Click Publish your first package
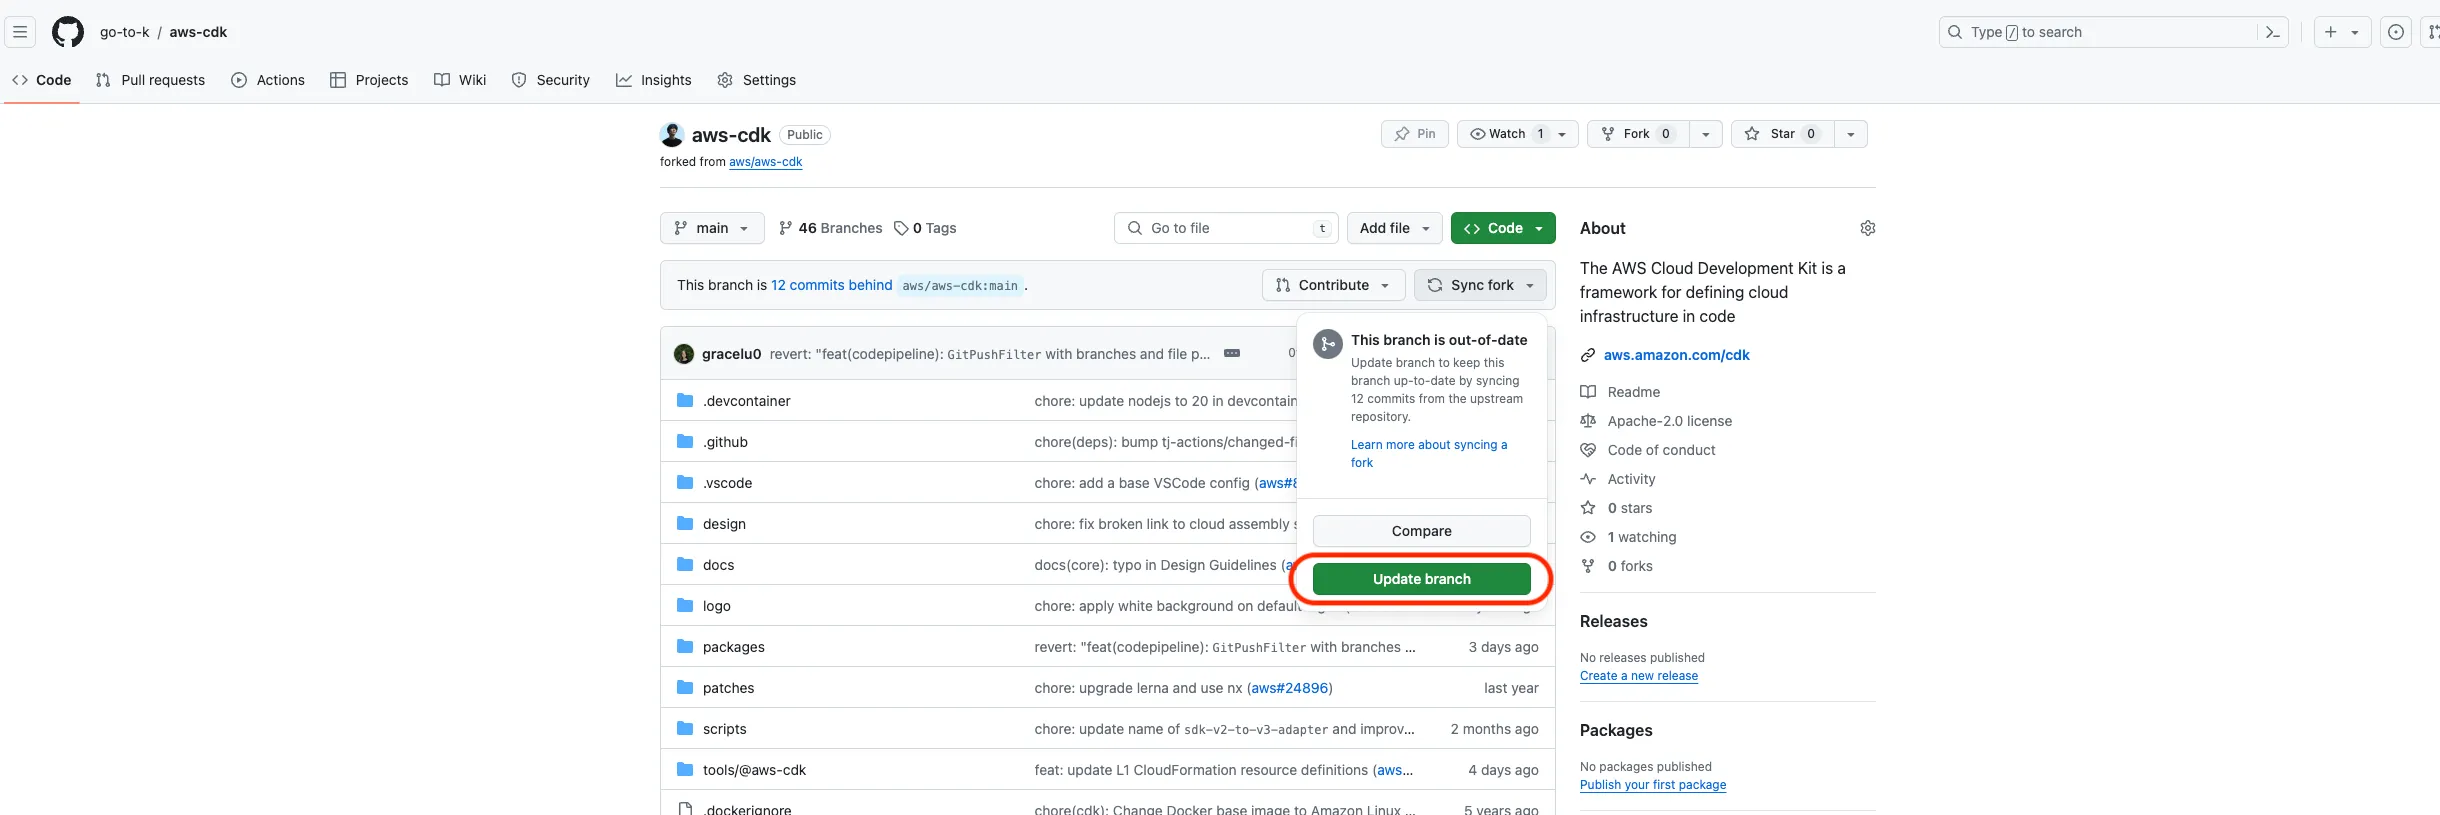Screen dimensions: 2440x815 coord(1653,785)
